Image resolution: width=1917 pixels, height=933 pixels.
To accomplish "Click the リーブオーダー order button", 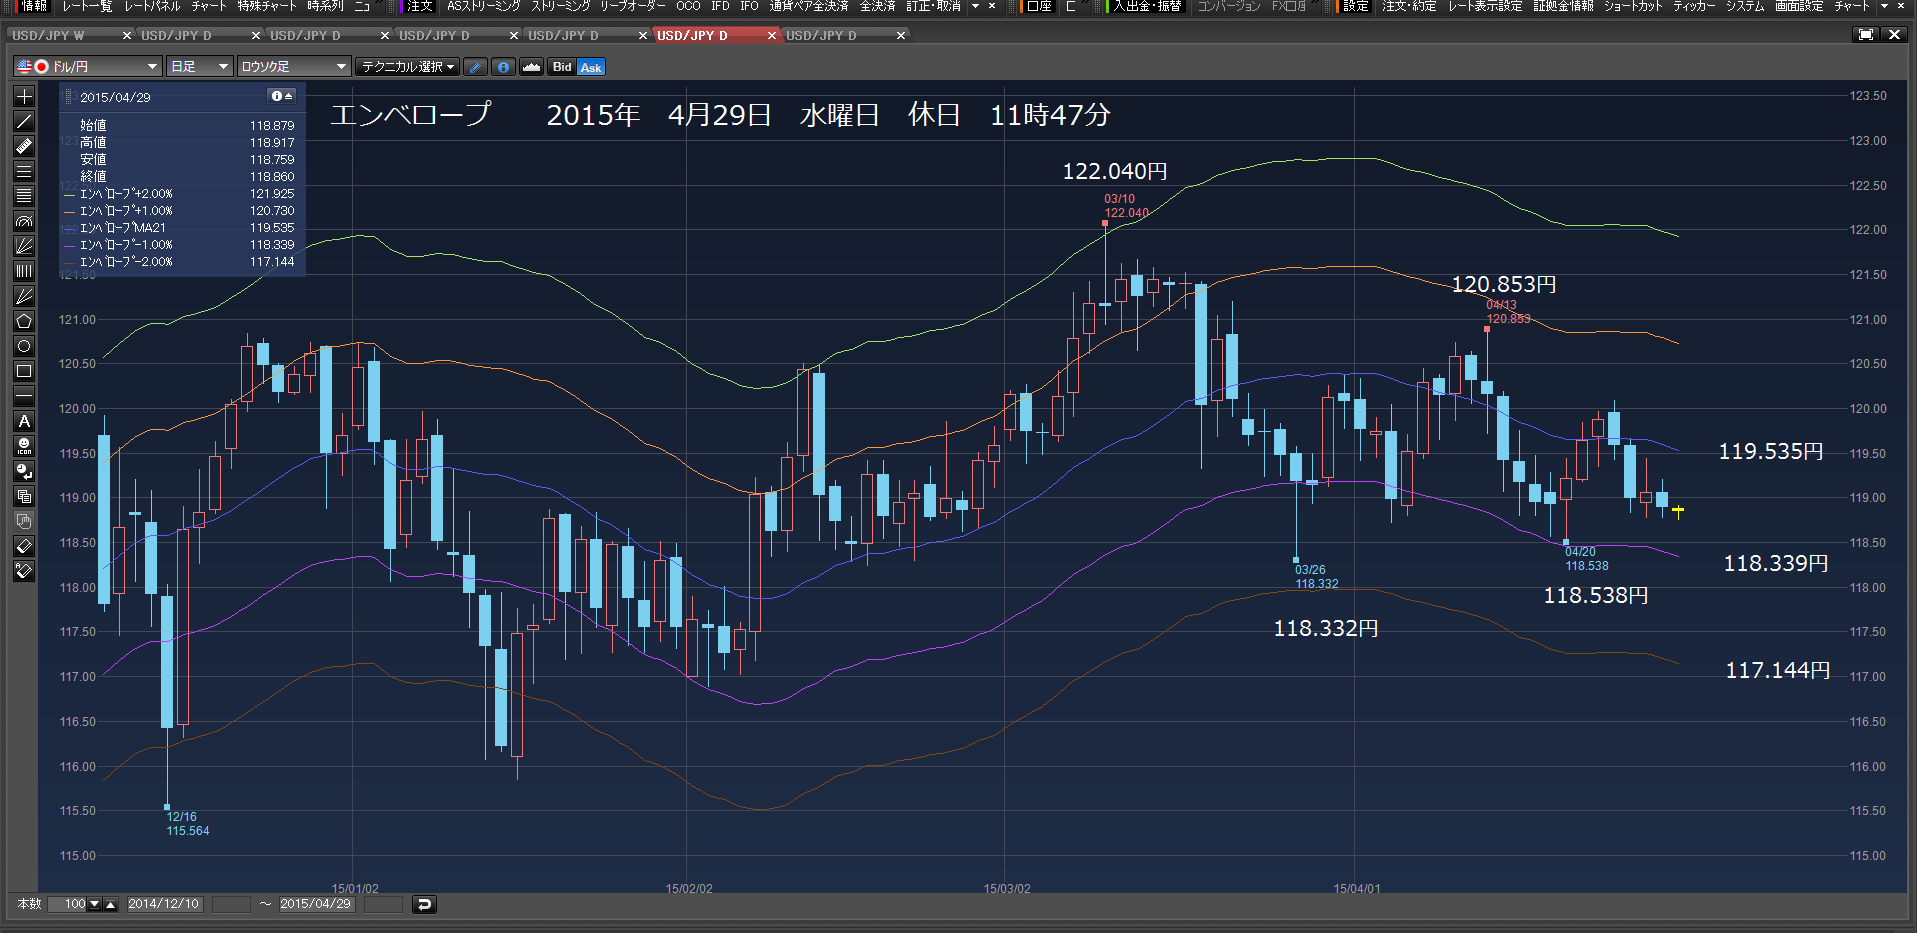I will point(633,6).
